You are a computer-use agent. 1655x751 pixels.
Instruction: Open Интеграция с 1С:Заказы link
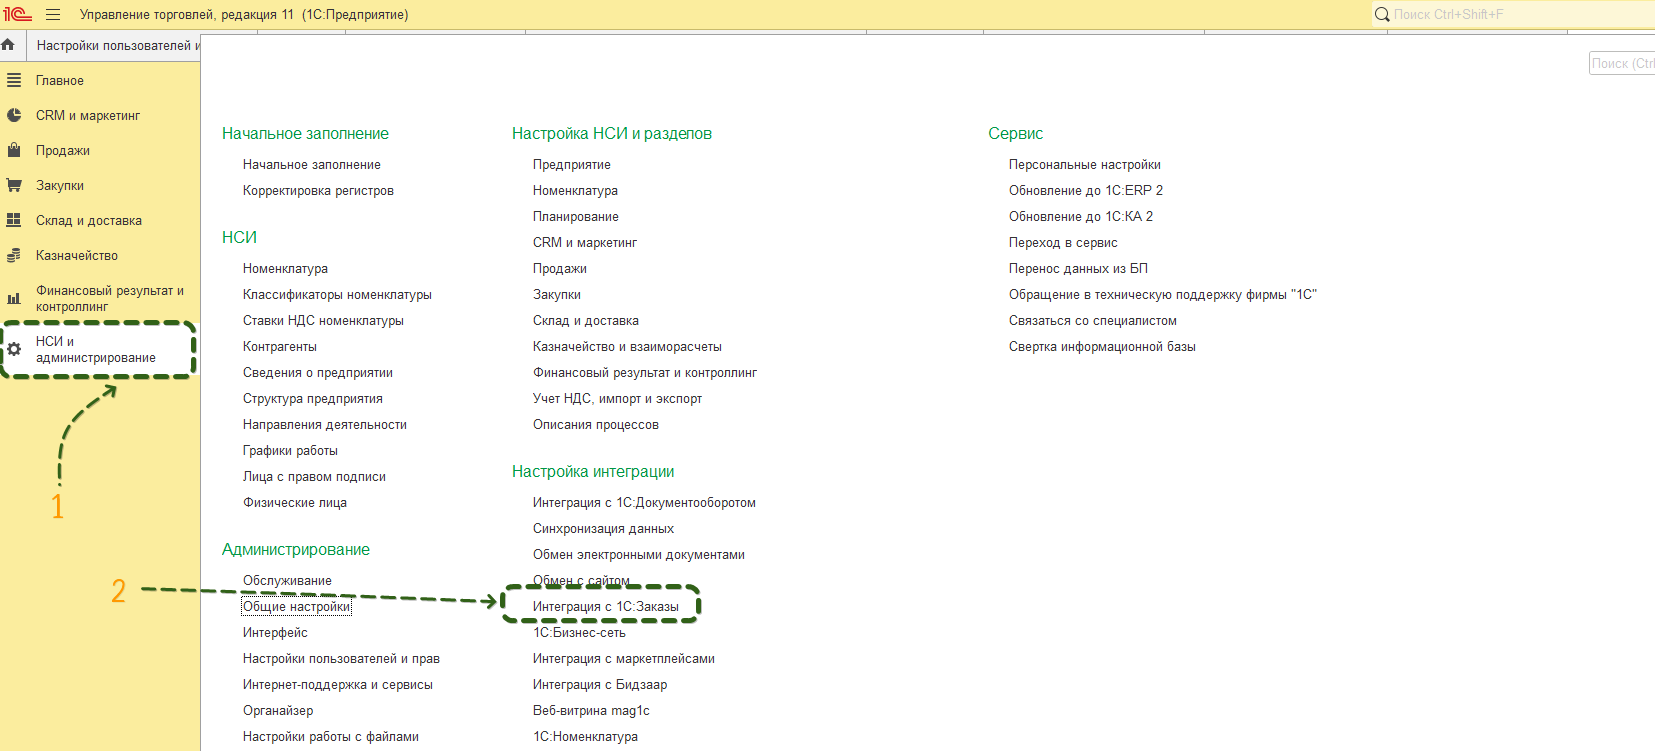pos(606,606)
